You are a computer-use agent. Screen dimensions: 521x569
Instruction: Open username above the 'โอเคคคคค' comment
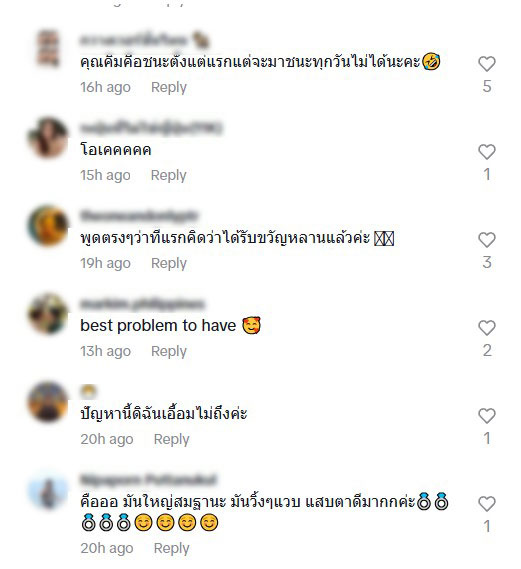[151, 128]
